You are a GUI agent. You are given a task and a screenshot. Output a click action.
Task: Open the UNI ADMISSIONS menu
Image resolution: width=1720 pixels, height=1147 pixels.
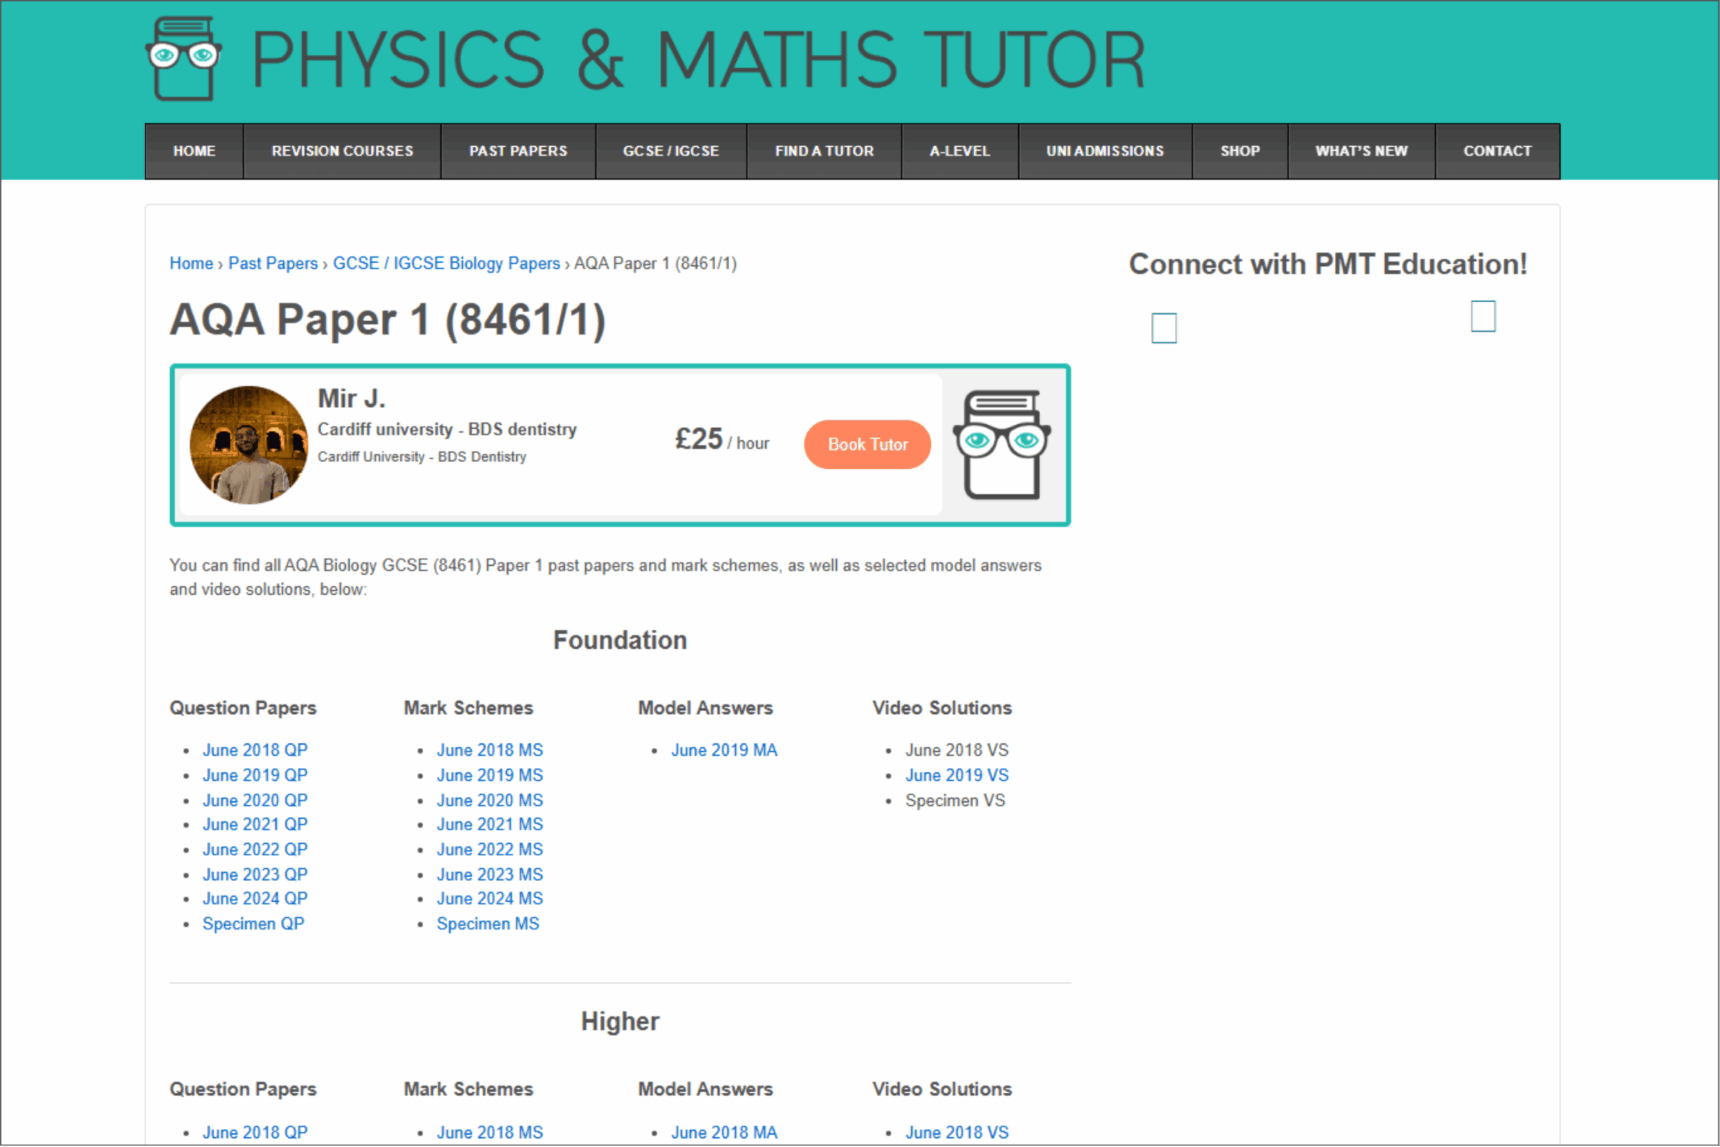pos(1105,151)
